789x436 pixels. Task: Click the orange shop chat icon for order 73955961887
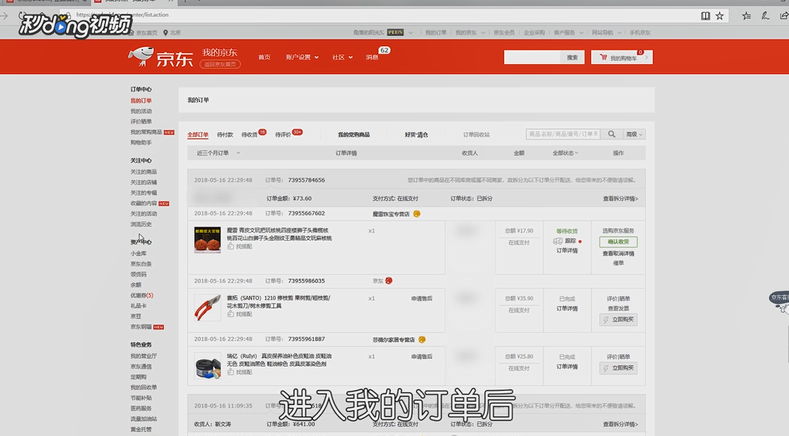(422, 340)
